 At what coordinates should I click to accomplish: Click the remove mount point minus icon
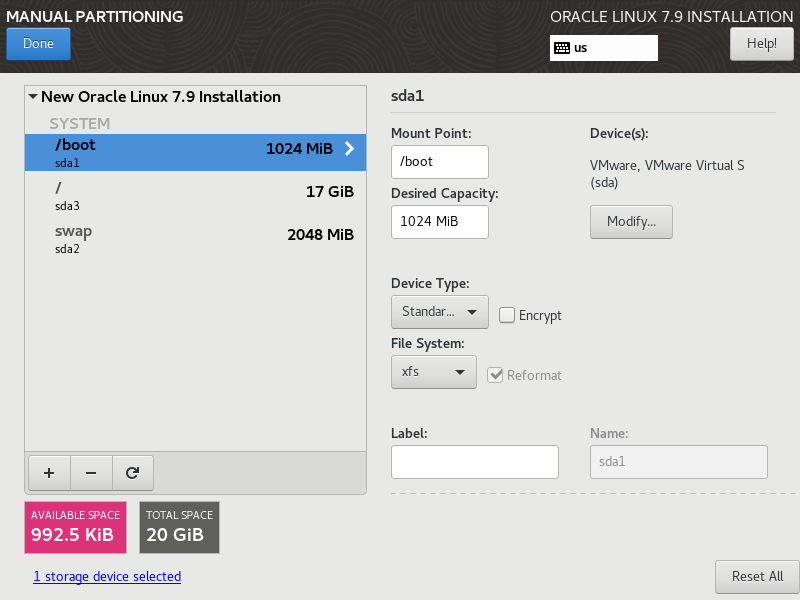click(91, 473)
